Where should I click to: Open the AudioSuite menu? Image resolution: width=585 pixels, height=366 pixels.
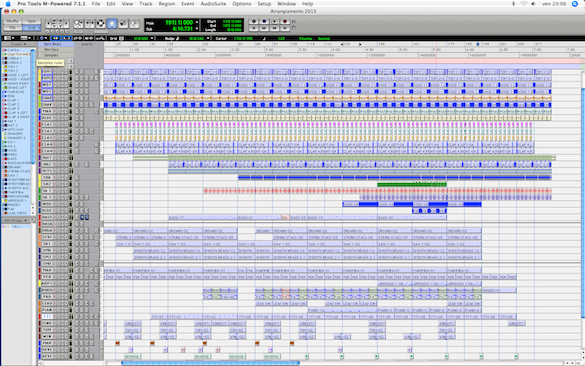(x=213, y=4)
